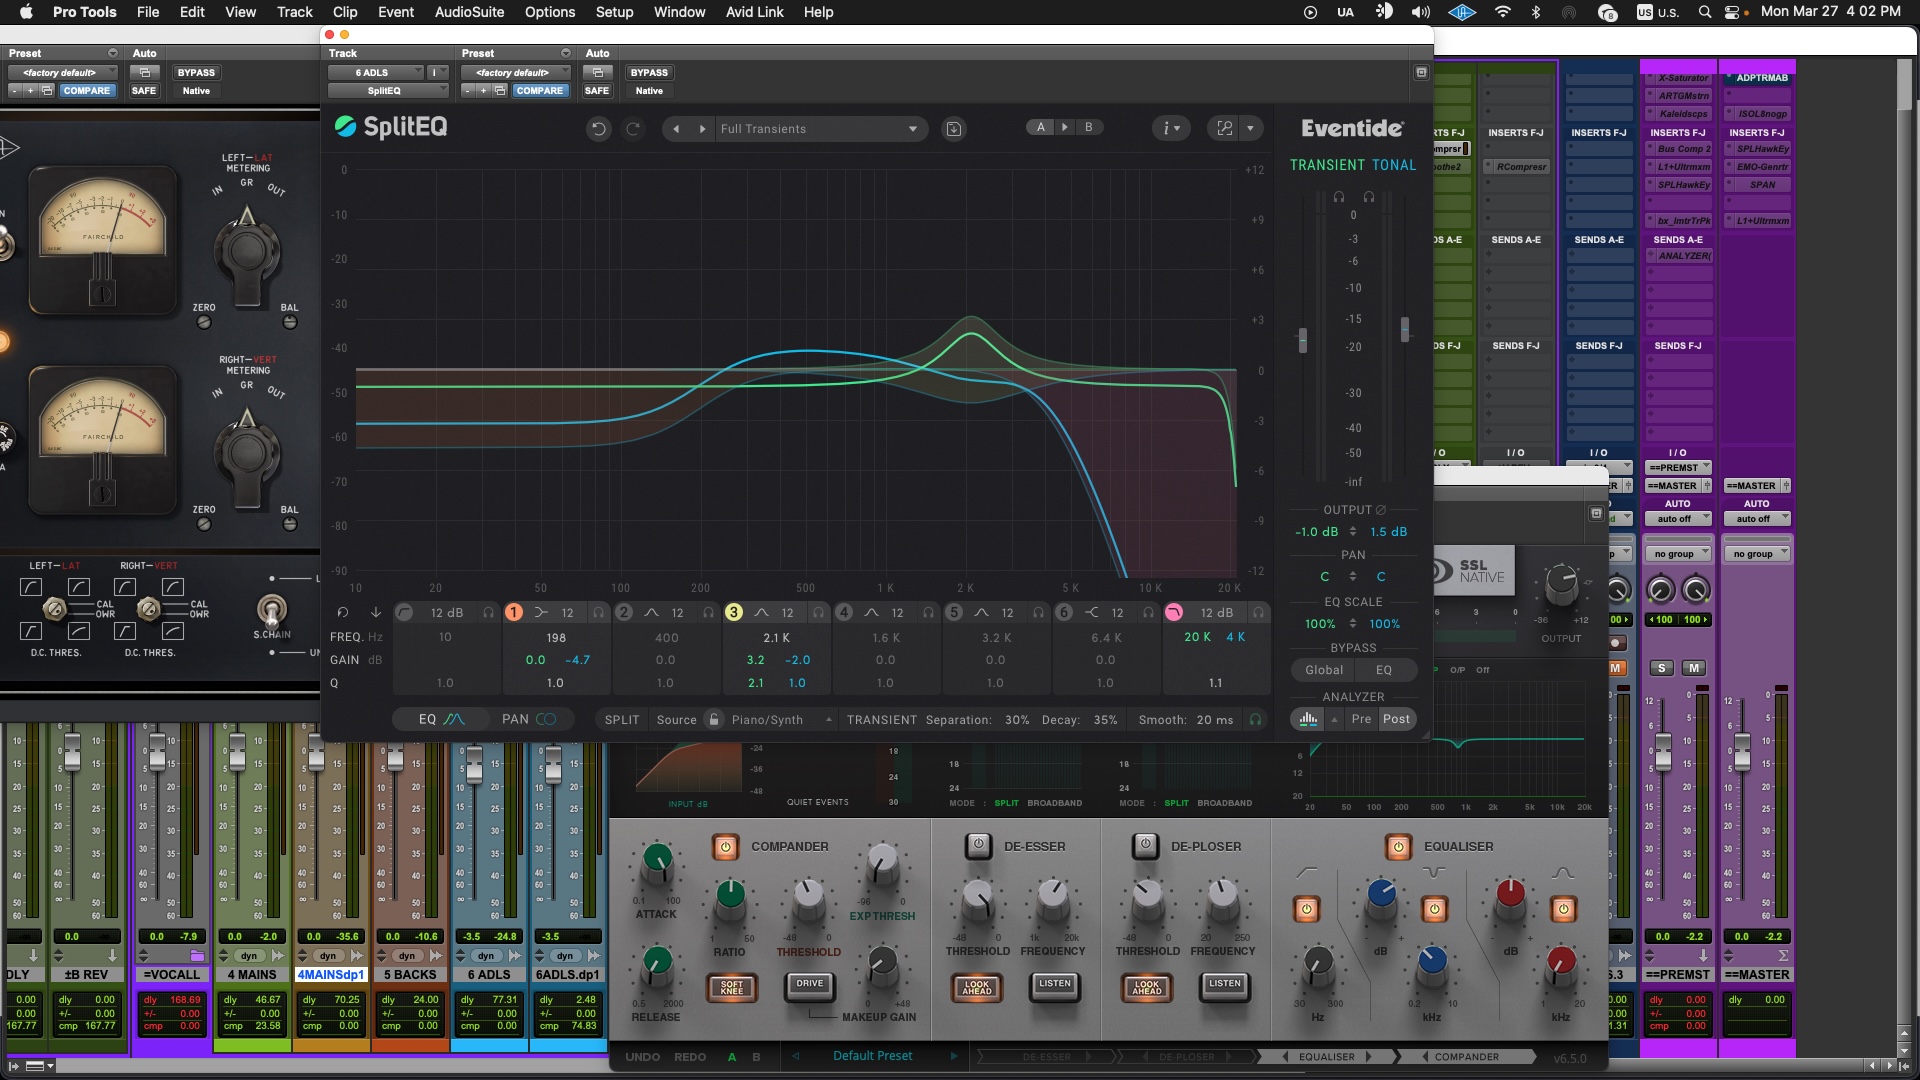Solo the high-cut band headphone icon
Viewport: 1920px width, 1080px height.
1258,612
